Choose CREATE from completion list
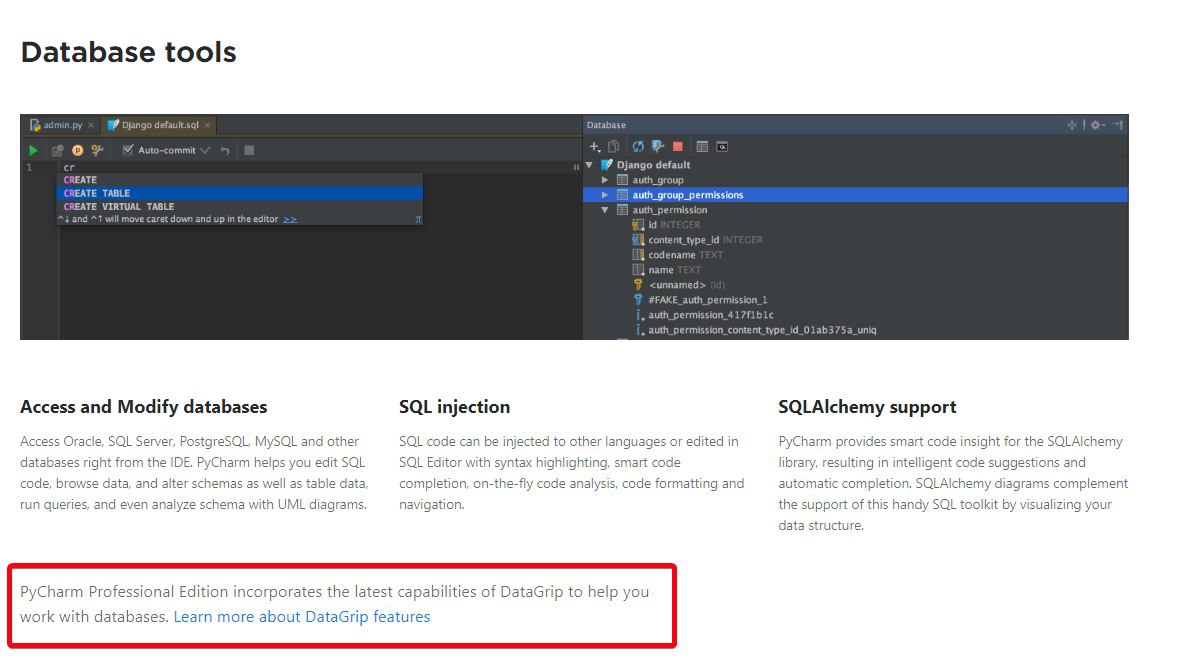 point(240,180)
